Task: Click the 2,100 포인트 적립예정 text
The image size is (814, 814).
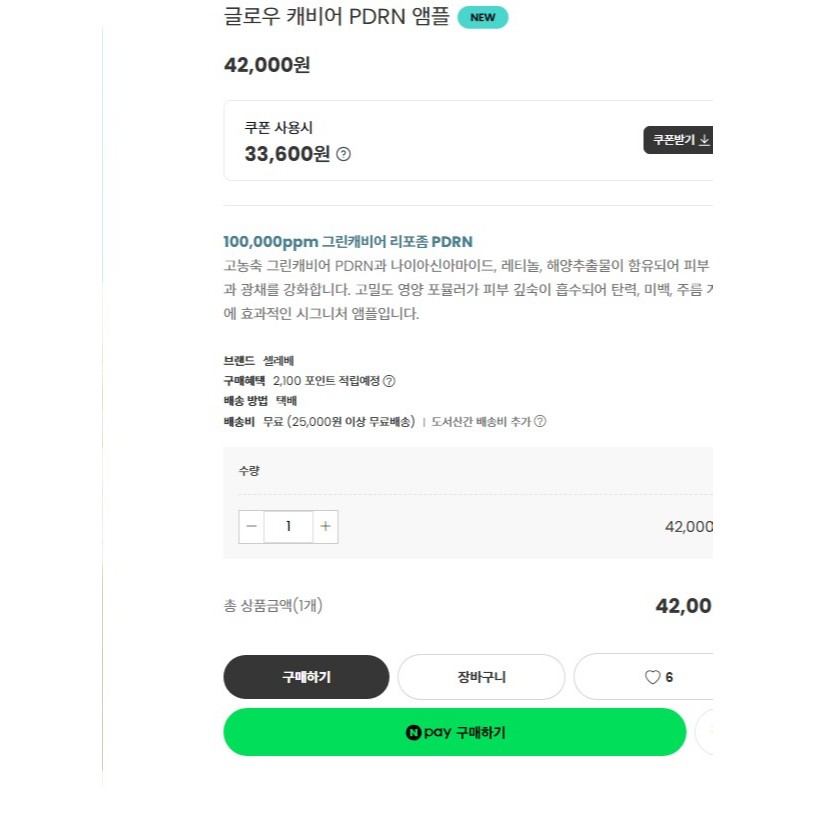Action: (x=327, y=381)
